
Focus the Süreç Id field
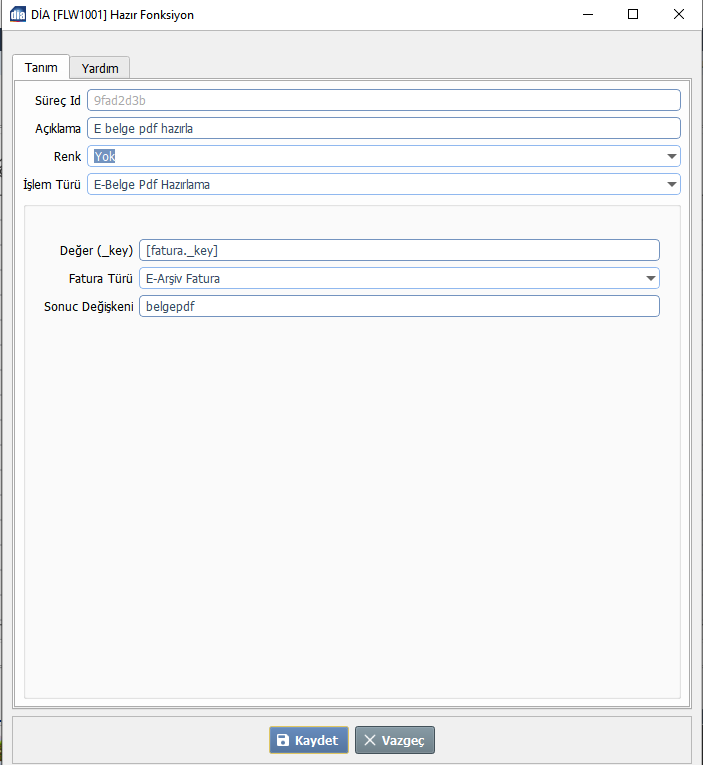coord(383,100)
